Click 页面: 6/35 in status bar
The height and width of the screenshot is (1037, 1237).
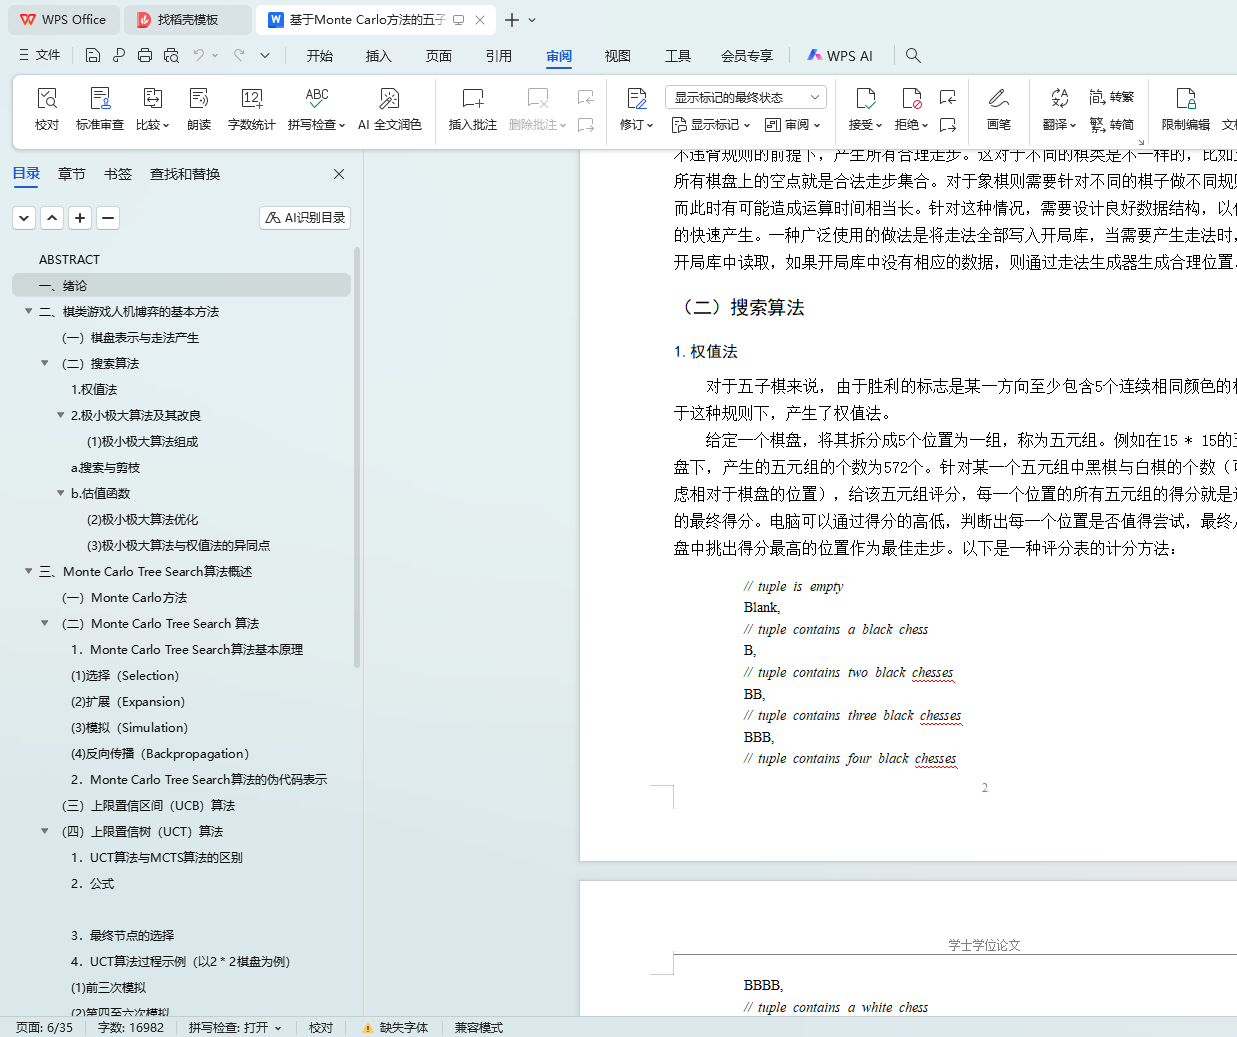45,1027
